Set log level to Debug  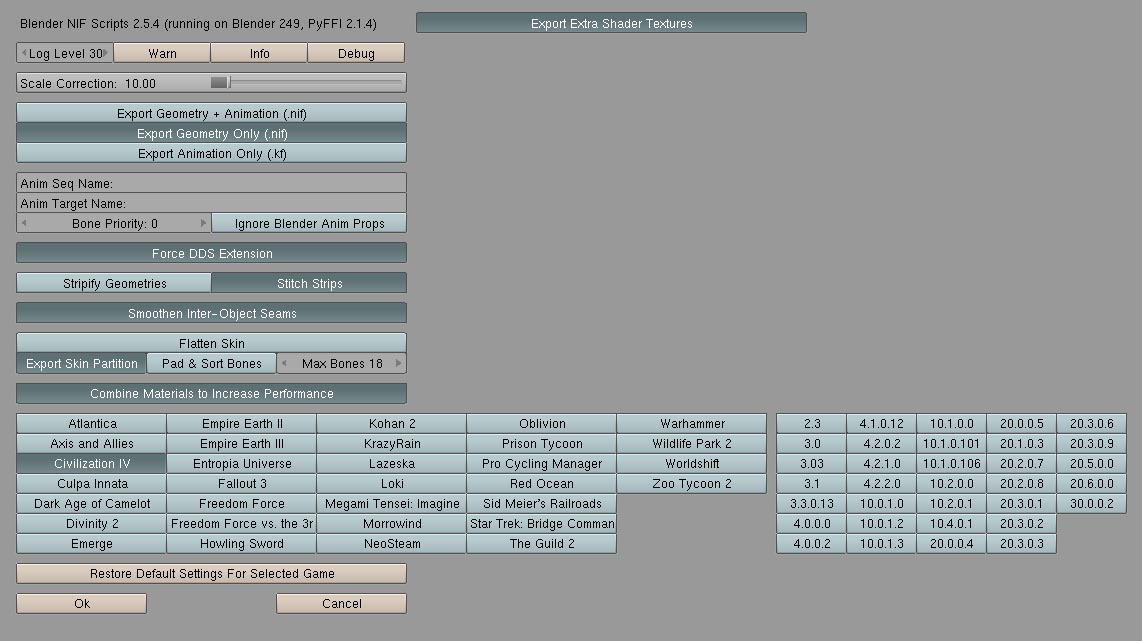coord(356,53)
